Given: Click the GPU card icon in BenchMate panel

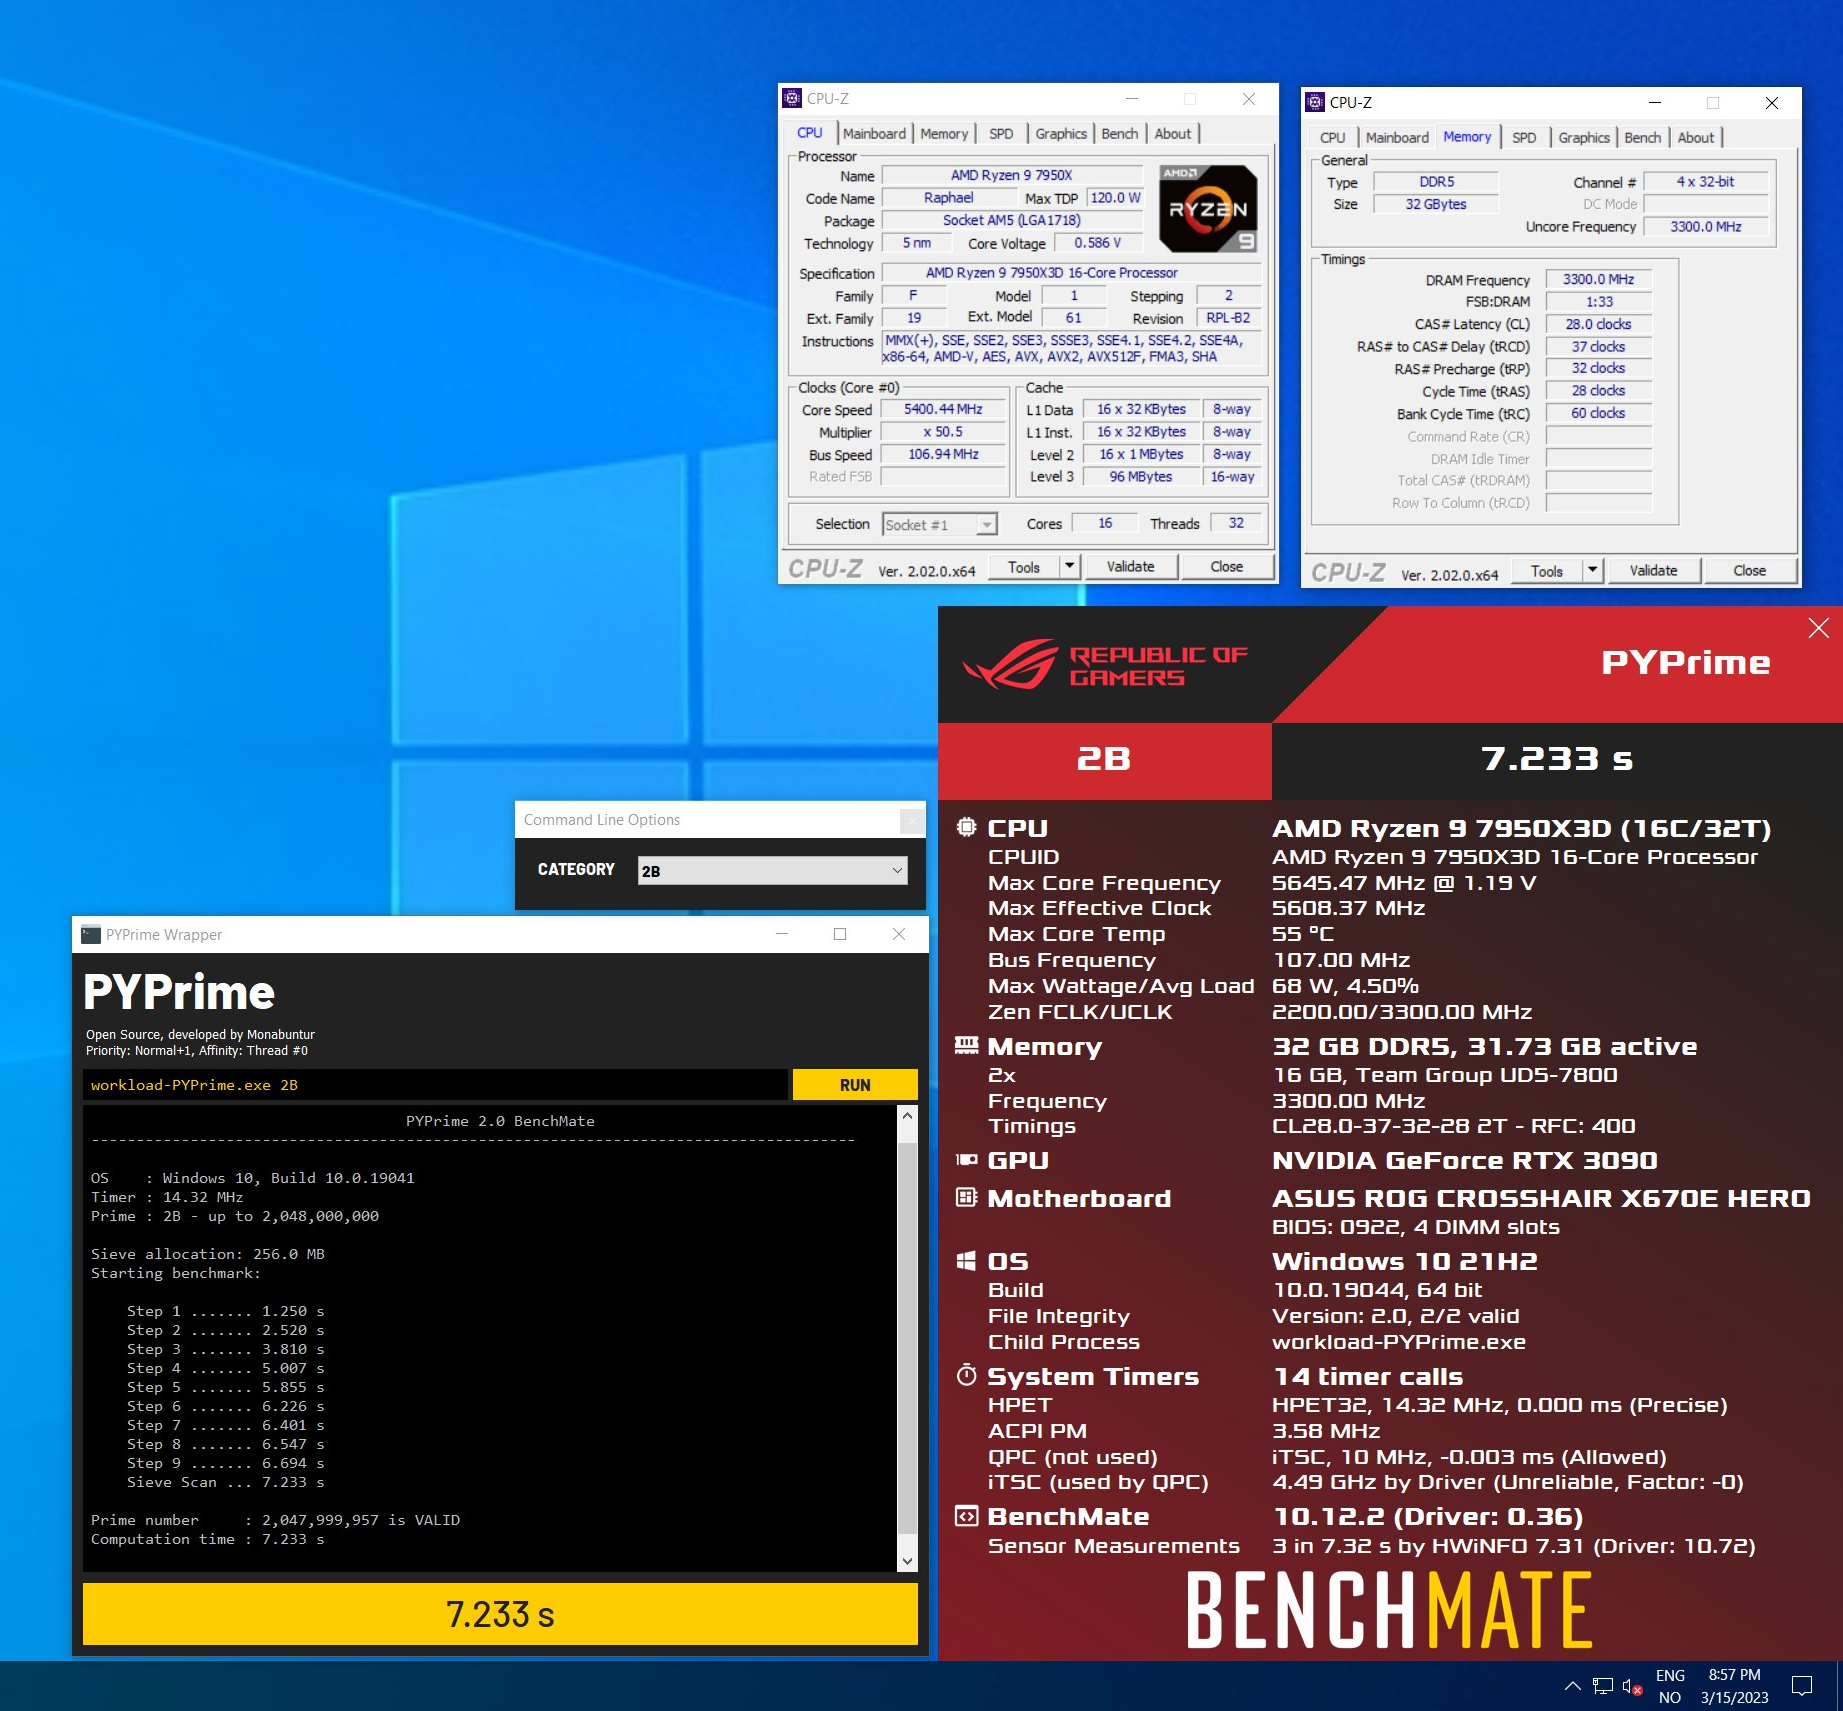Looking at the screenshot, I should [966, 1160].
